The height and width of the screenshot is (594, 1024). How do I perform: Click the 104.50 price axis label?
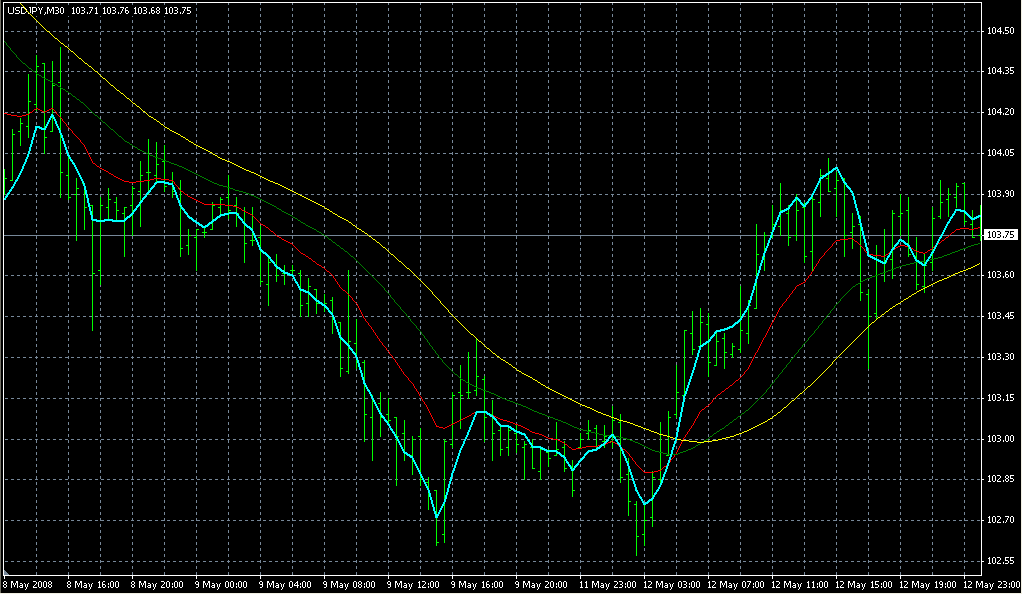(x=999, y=31)
